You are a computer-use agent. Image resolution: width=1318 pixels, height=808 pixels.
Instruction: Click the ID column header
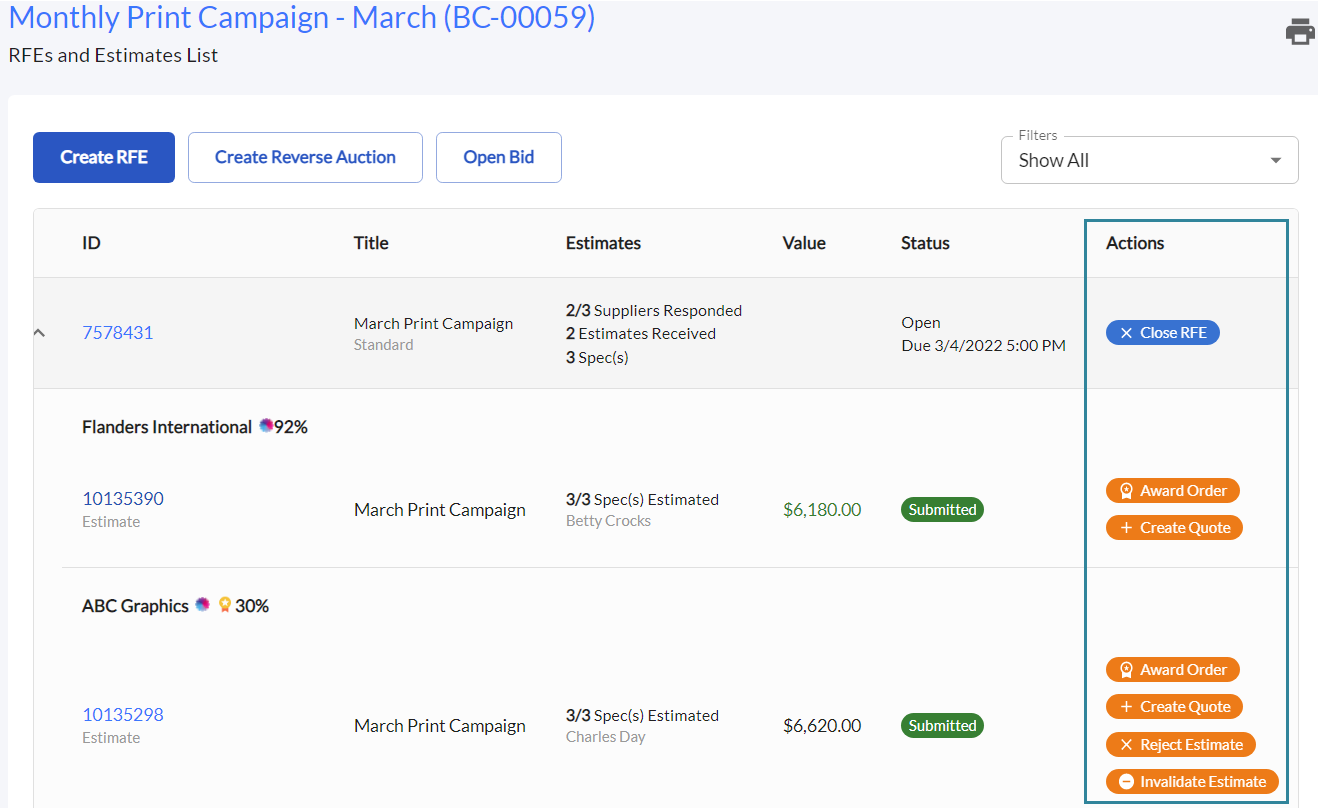[x=91, y=243]
